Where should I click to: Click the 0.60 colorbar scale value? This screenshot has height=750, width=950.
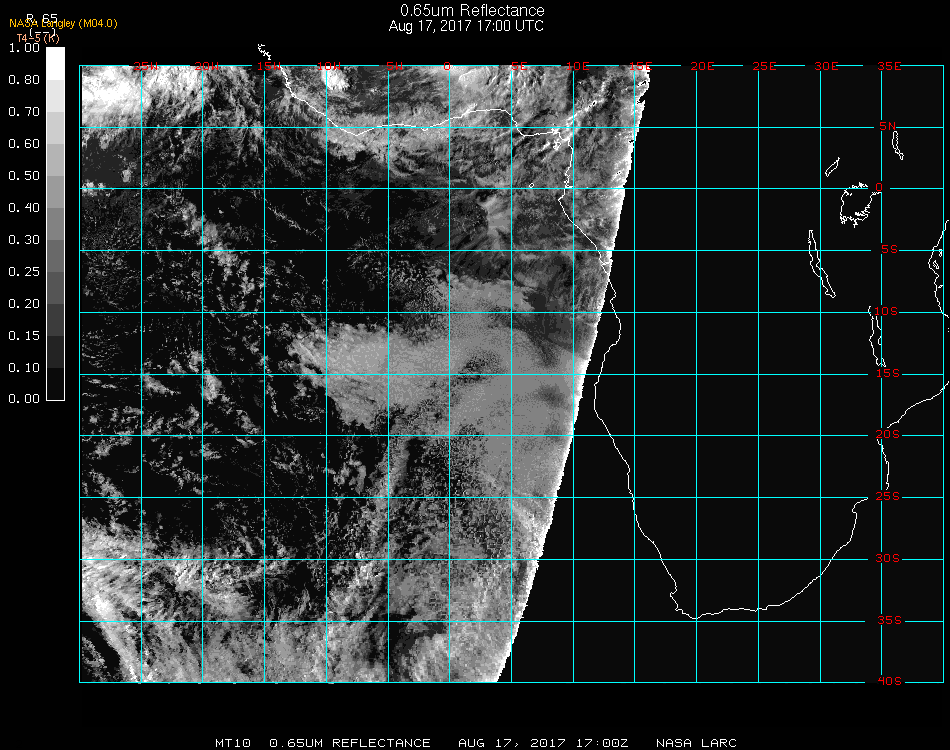24,144
